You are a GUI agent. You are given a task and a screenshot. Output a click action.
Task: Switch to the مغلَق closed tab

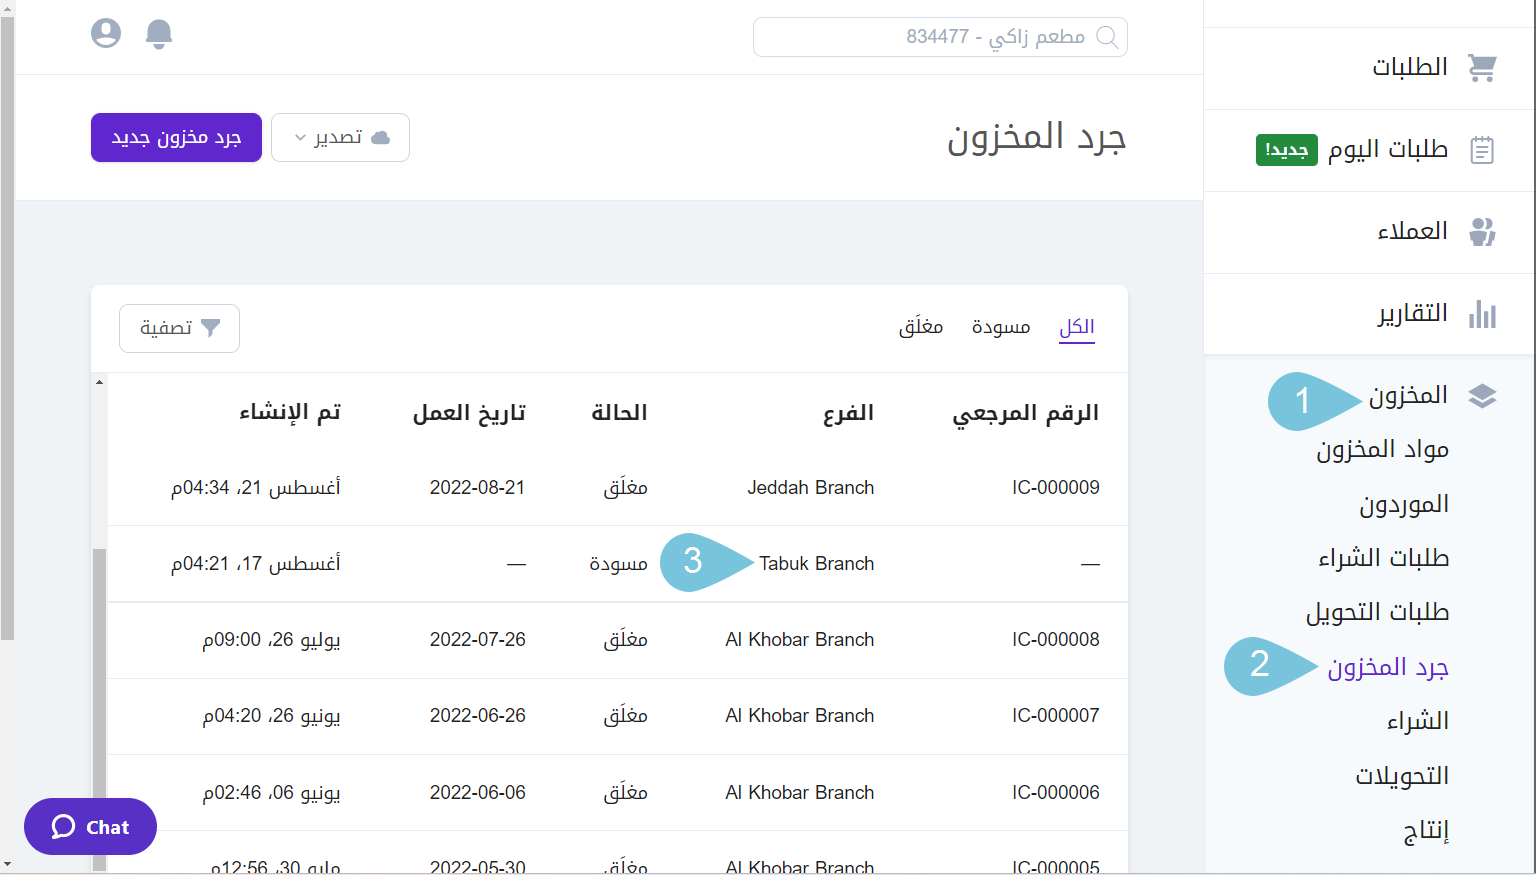click(x=920, y=327)
